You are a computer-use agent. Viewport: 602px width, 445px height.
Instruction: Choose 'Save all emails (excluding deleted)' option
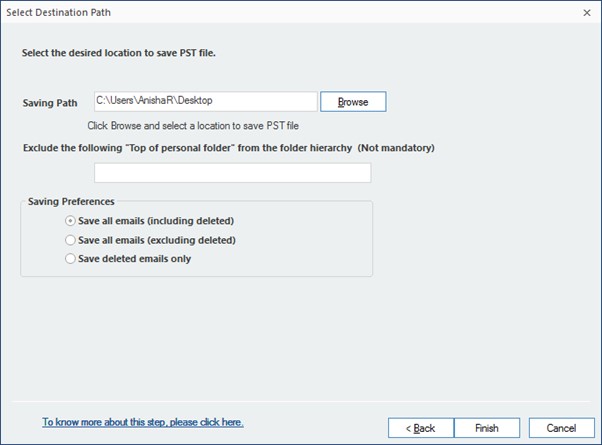70,240
